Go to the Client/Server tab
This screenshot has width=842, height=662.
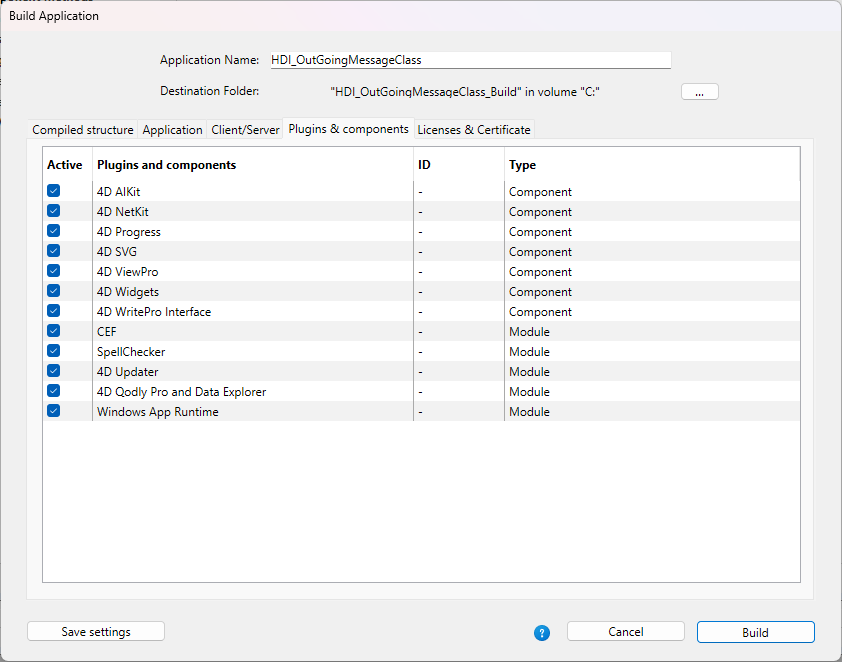(245, 130)
